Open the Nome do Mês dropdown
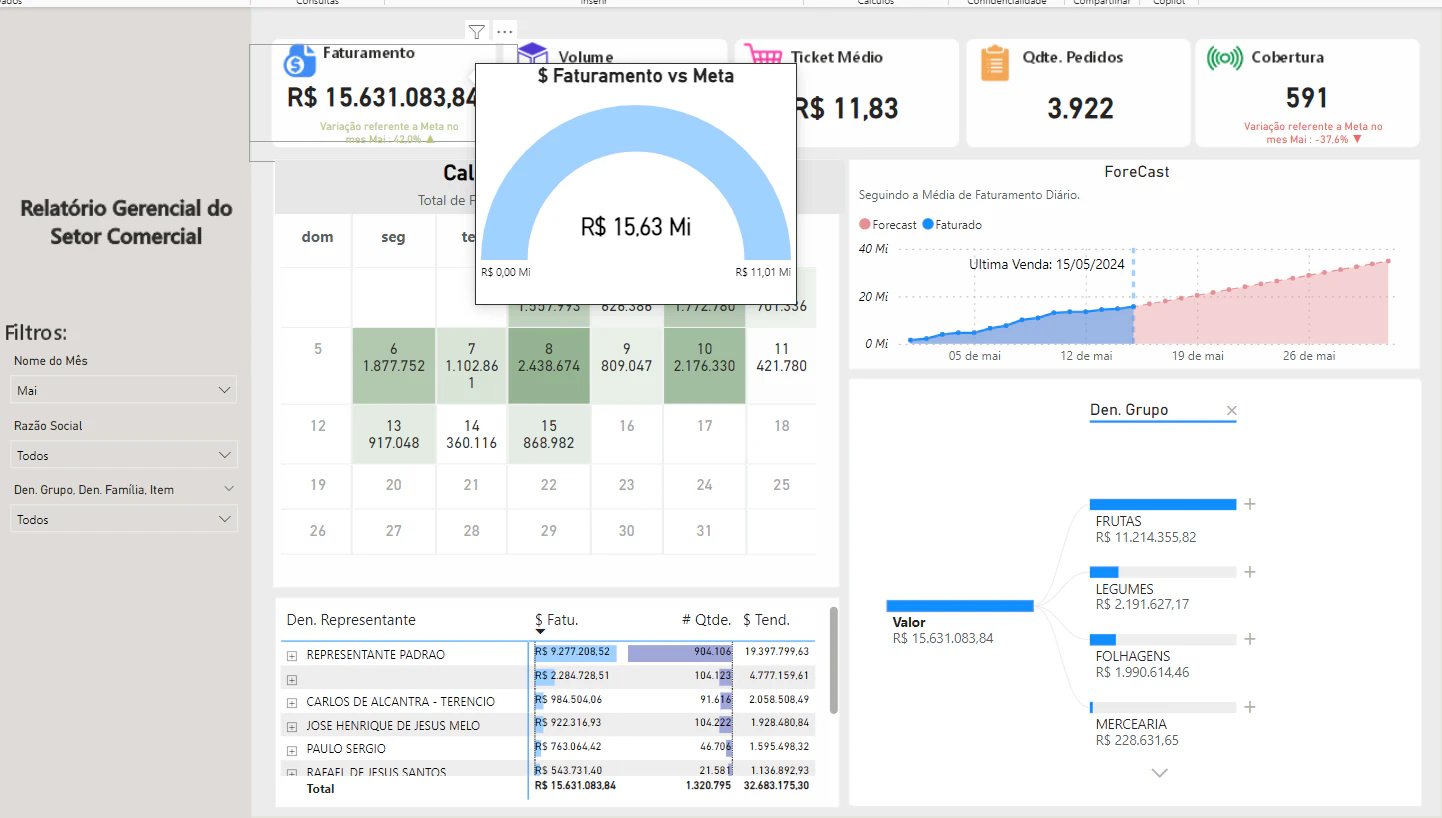The height and width of the screenshot is (818, 1442). (124, 390)
